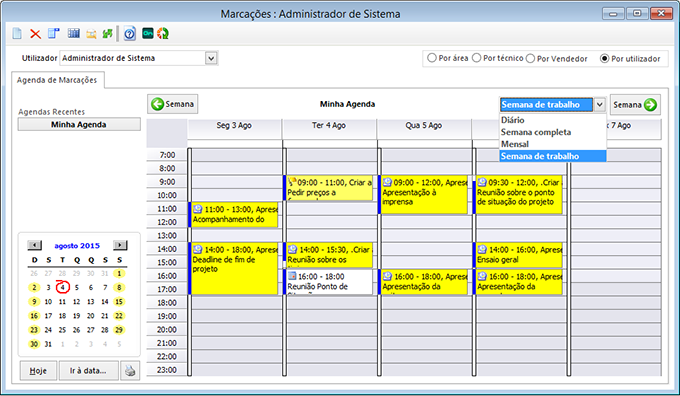Click the 'agosto 2015' month title

point(77,245)
